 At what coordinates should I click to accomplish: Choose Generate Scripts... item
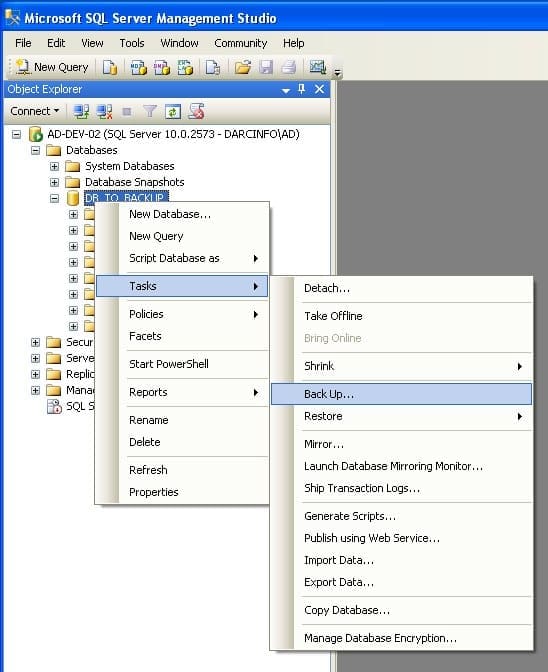pyautogui.click(x=401, y=516)
